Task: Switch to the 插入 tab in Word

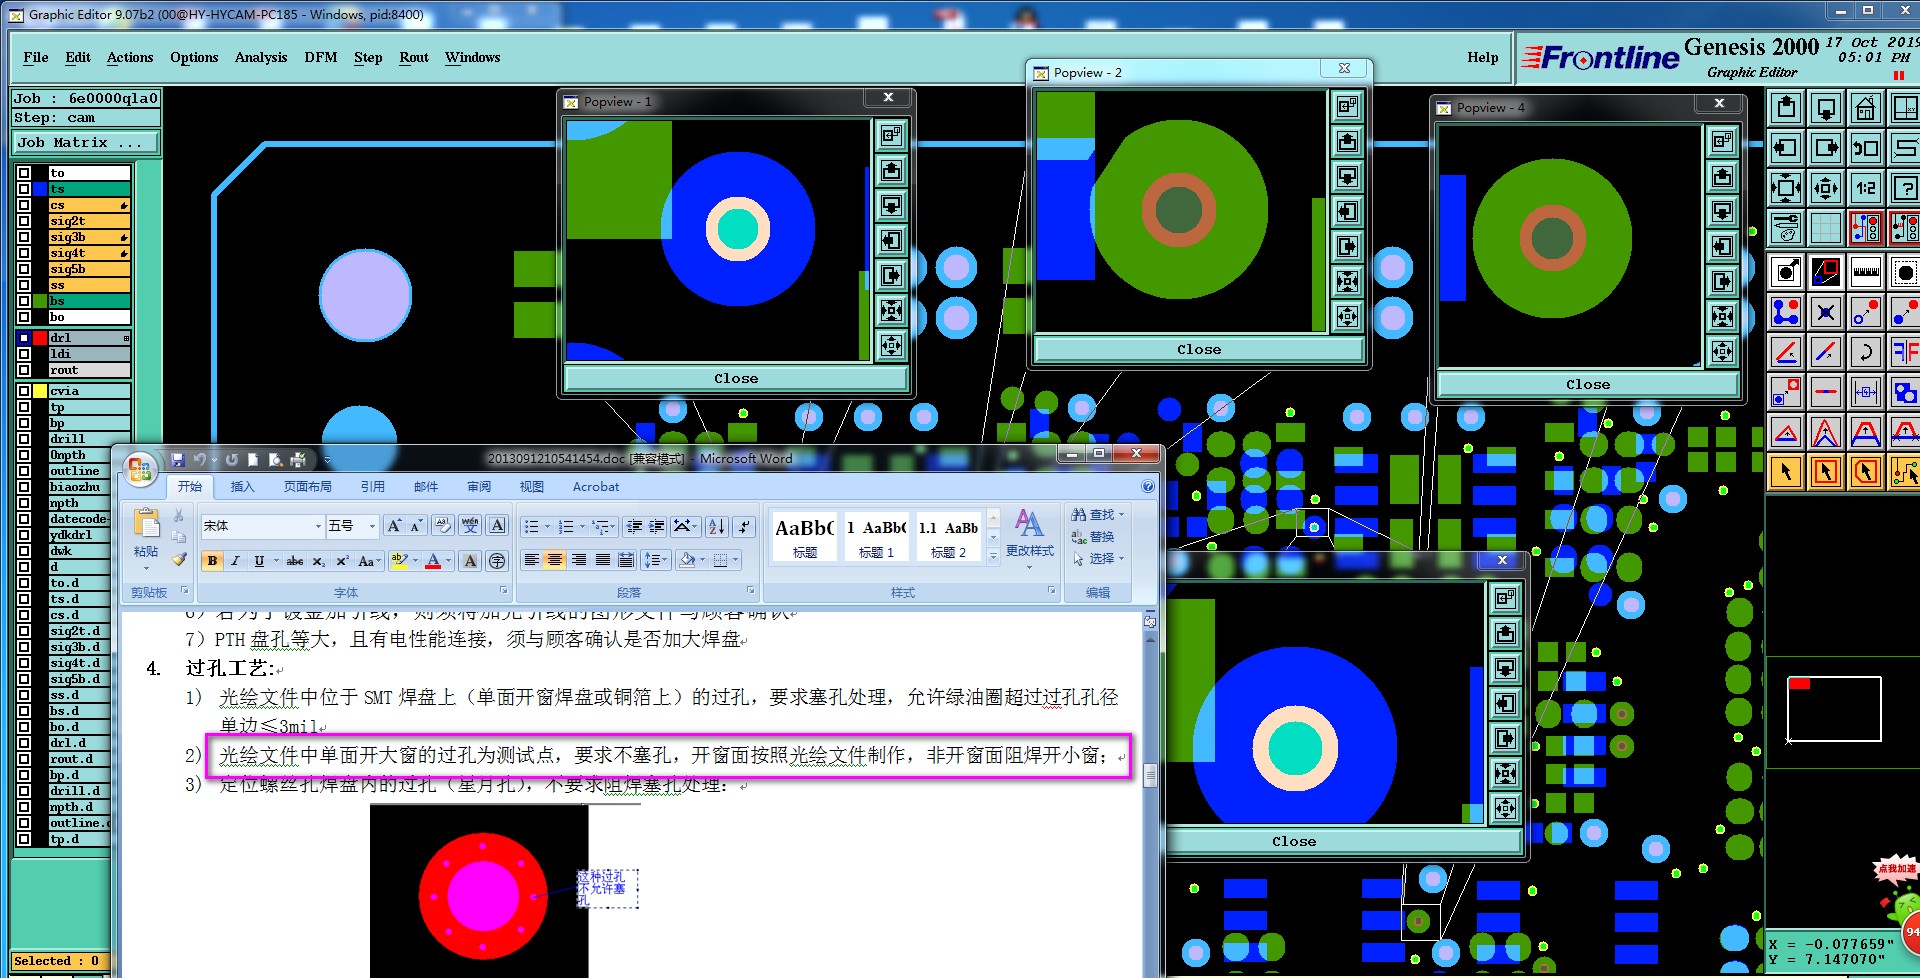Action: point(242,486)
